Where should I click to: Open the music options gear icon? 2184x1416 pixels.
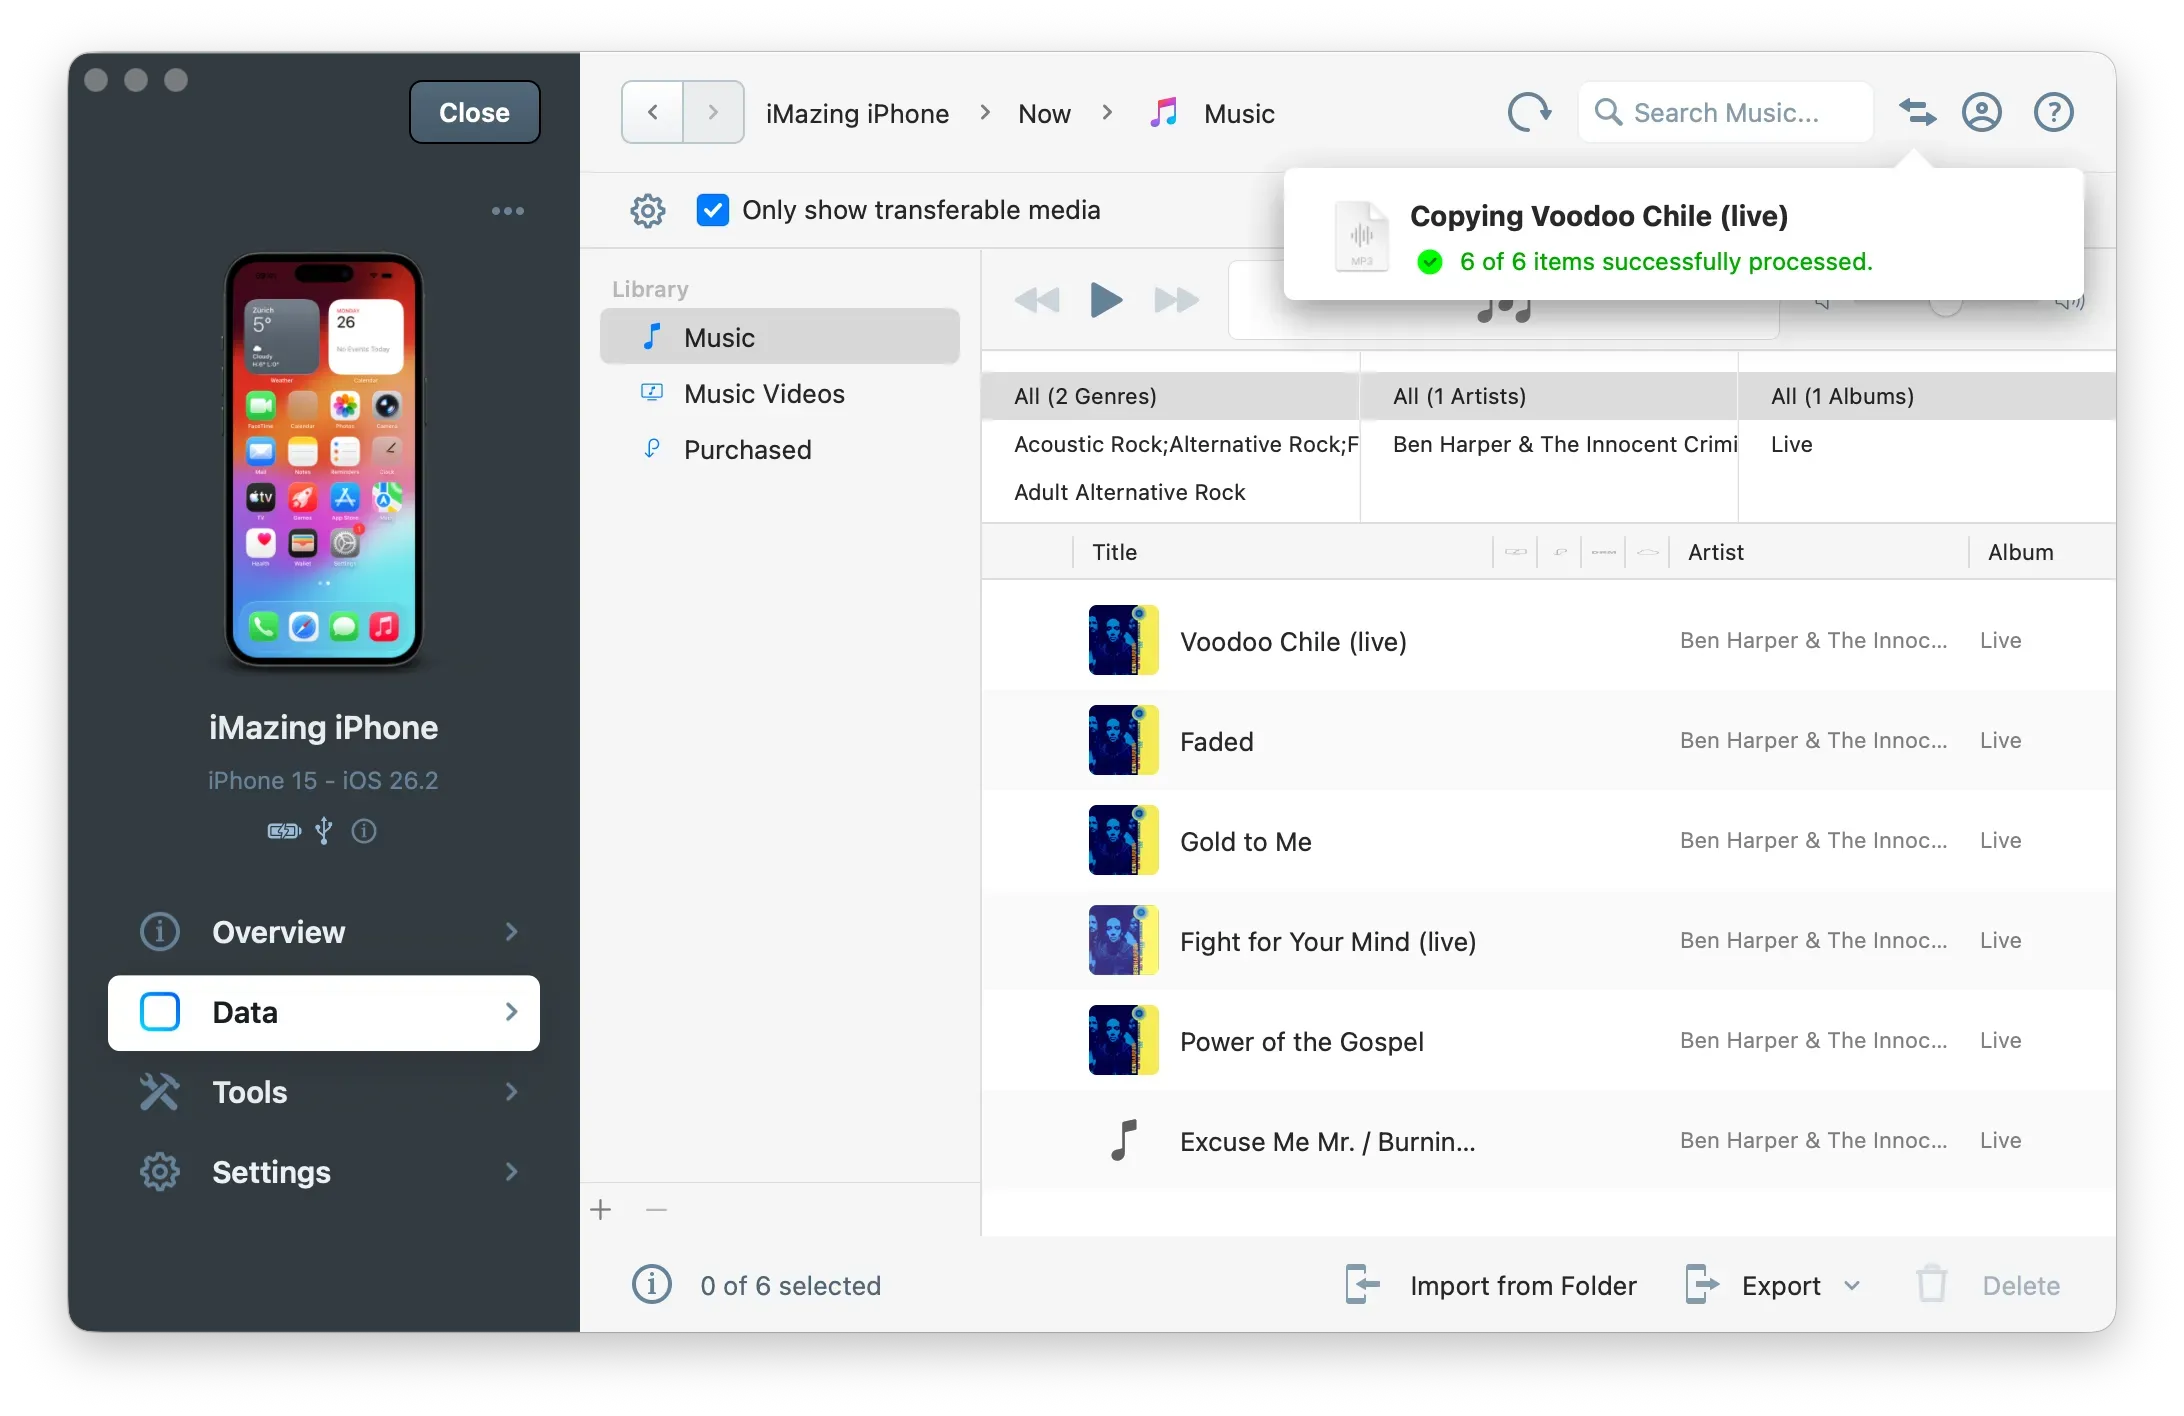(x=648, y=210)
